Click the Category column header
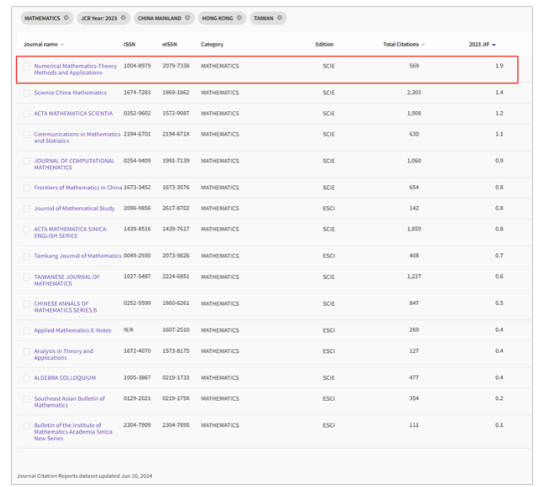 212,45
